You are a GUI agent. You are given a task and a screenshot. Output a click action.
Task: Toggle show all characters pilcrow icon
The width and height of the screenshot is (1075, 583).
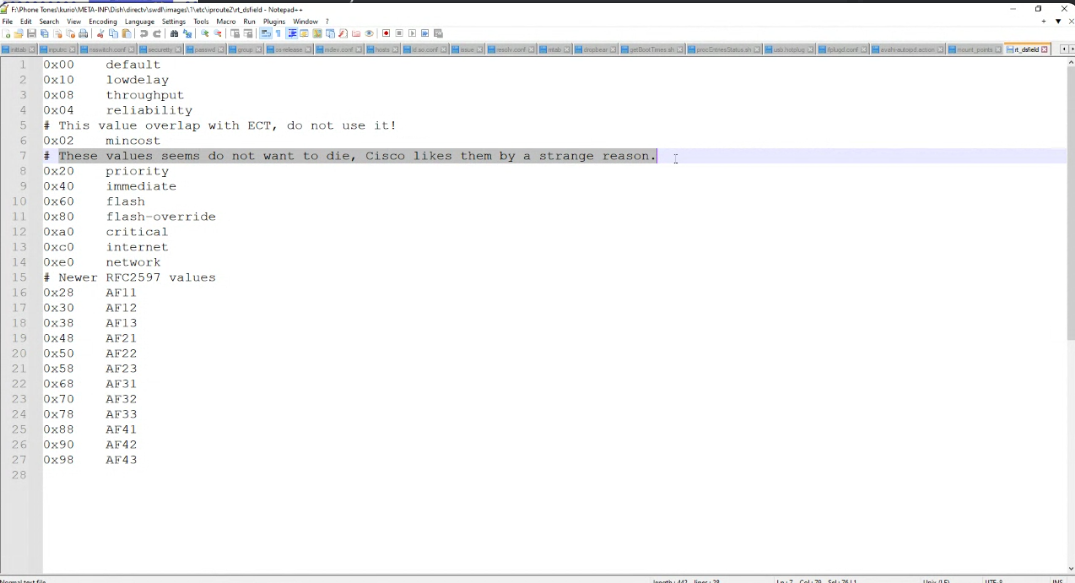tap(278, 34)
